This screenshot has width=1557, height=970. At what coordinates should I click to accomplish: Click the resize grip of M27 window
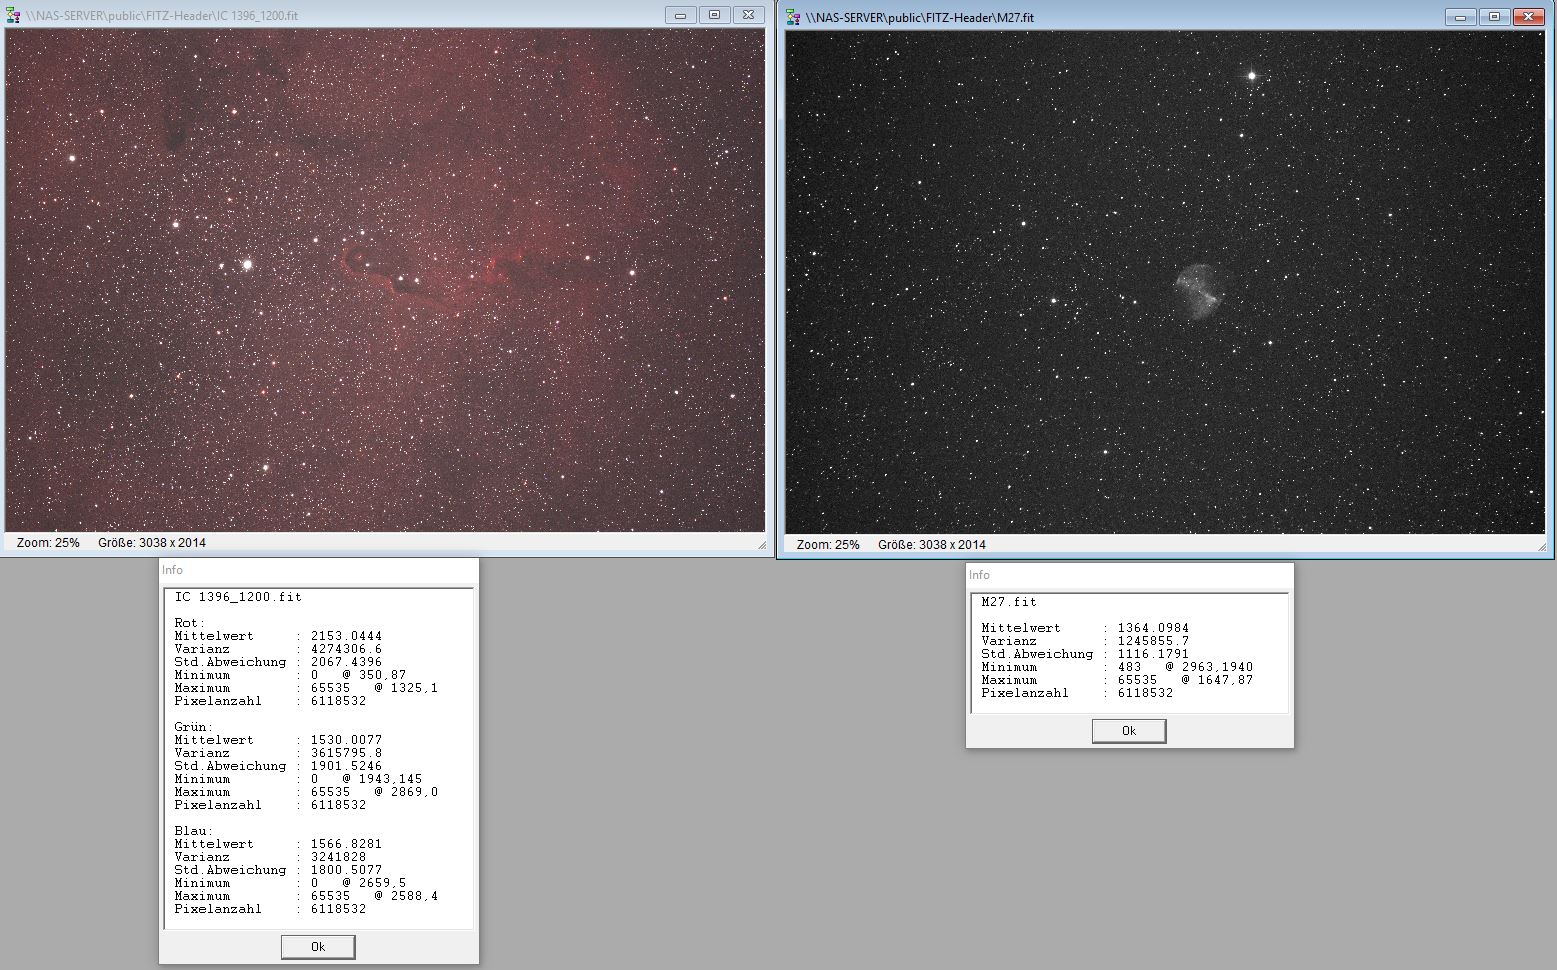pos(1541,547)
